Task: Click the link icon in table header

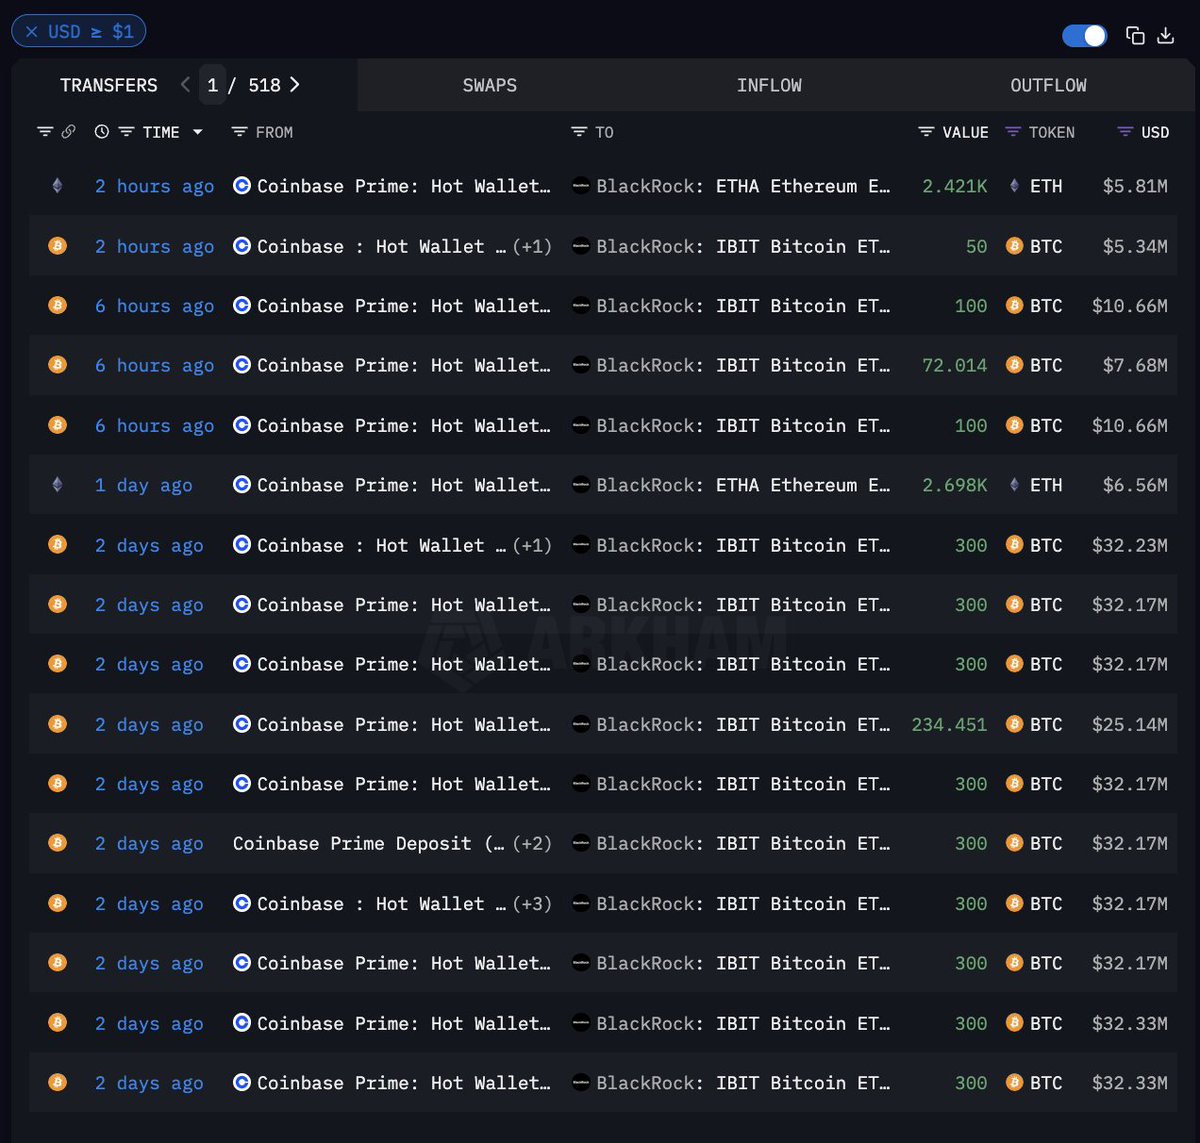Action: click(x=68, y=132)
